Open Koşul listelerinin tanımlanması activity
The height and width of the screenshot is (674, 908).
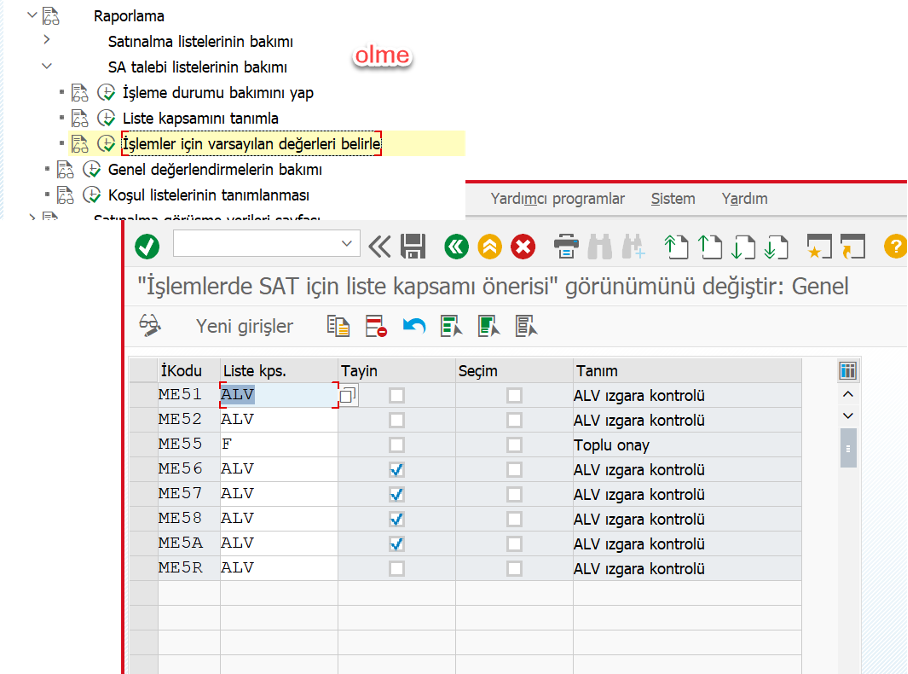pos(208,195)
